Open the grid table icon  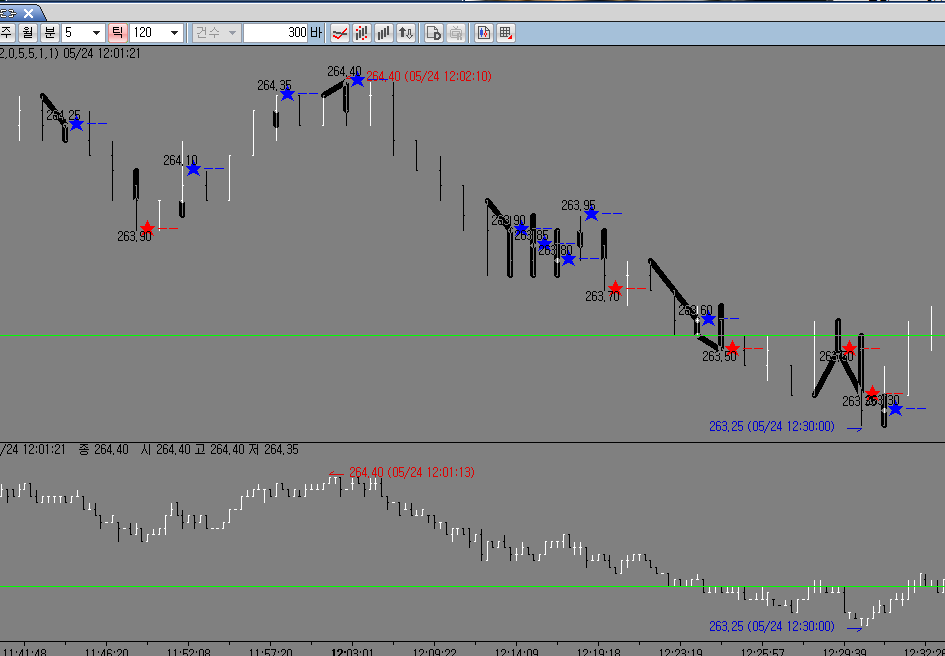[506, 33]
